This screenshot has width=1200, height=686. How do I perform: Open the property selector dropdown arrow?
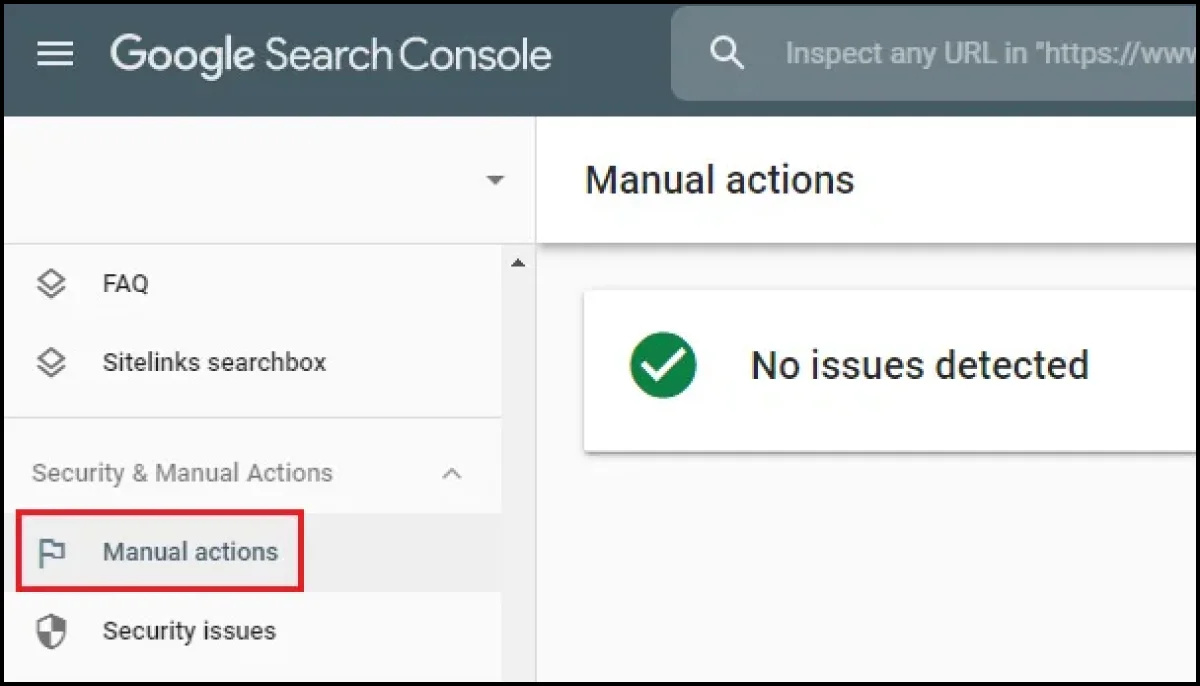[494, 181]
